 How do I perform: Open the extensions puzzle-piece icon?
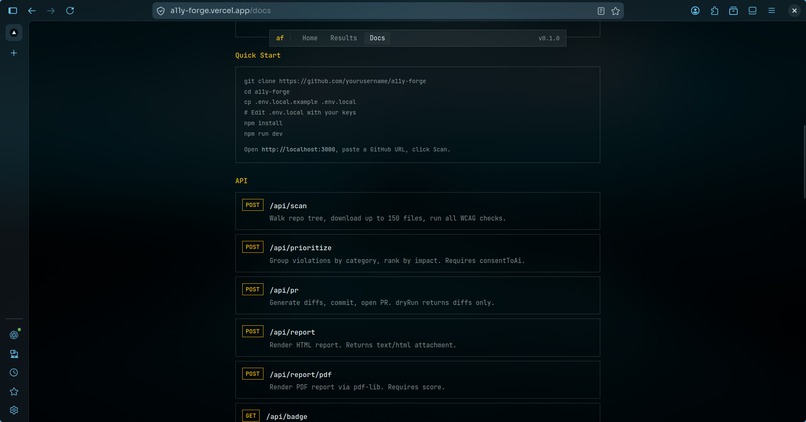click(714, 10)
